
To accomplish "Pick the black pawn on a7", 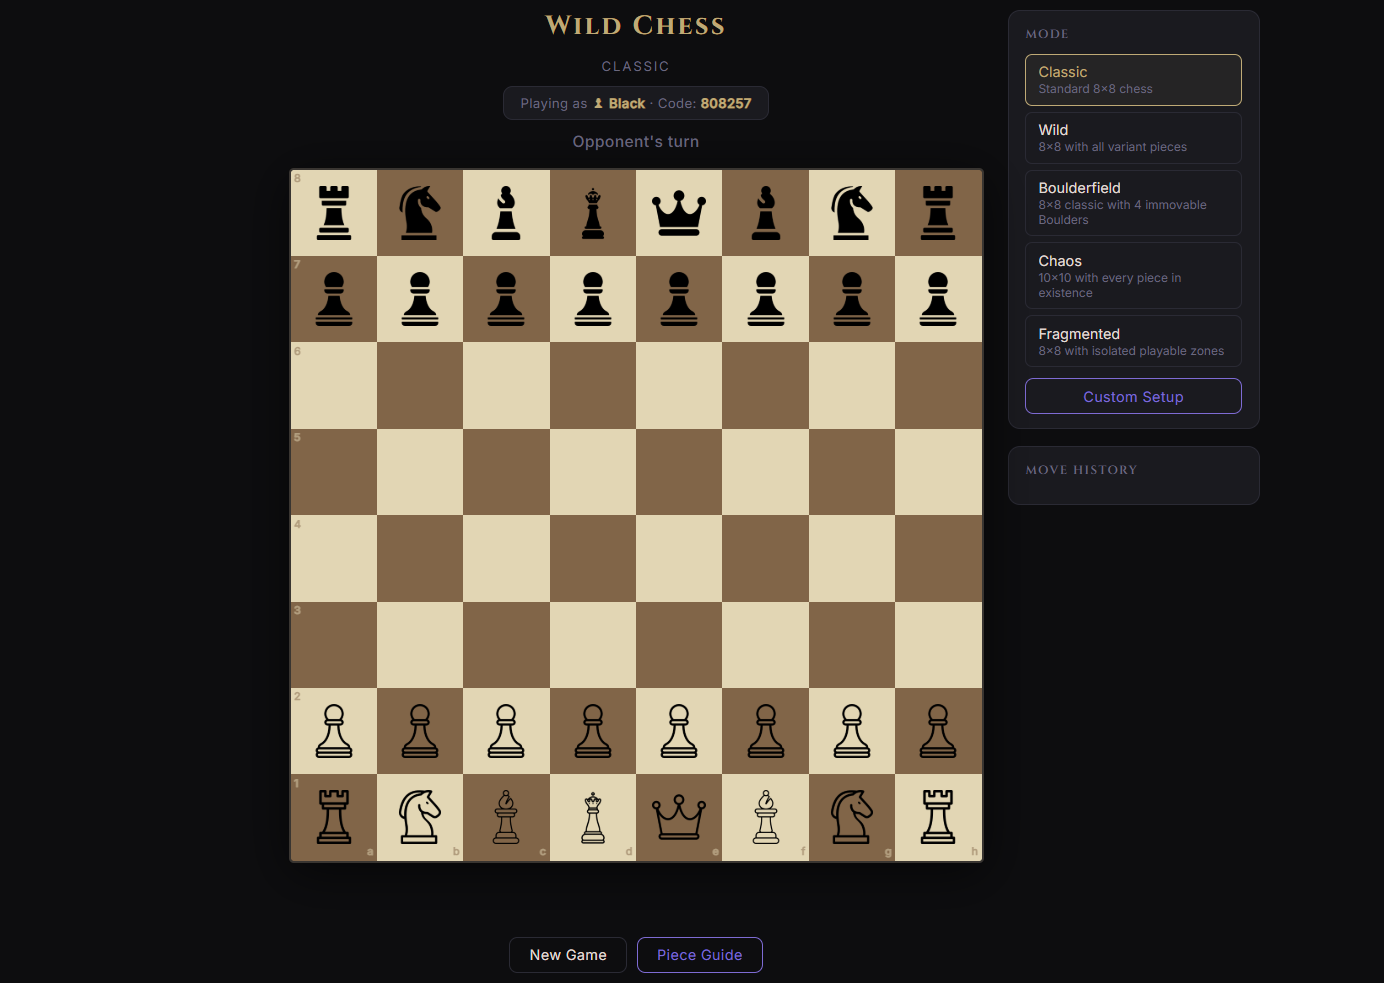I will pos(334,299).
